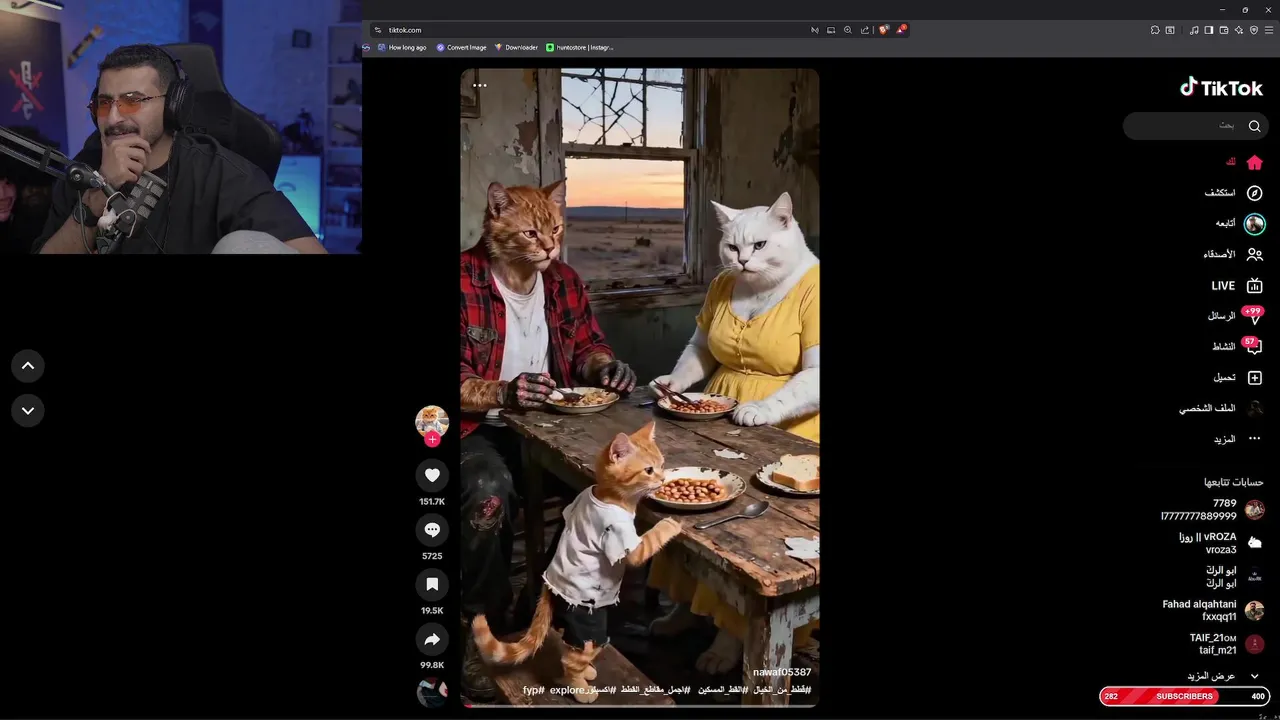
Task: Open 'huntostore | Instagr...' bookmark
Action: (580, 47)
